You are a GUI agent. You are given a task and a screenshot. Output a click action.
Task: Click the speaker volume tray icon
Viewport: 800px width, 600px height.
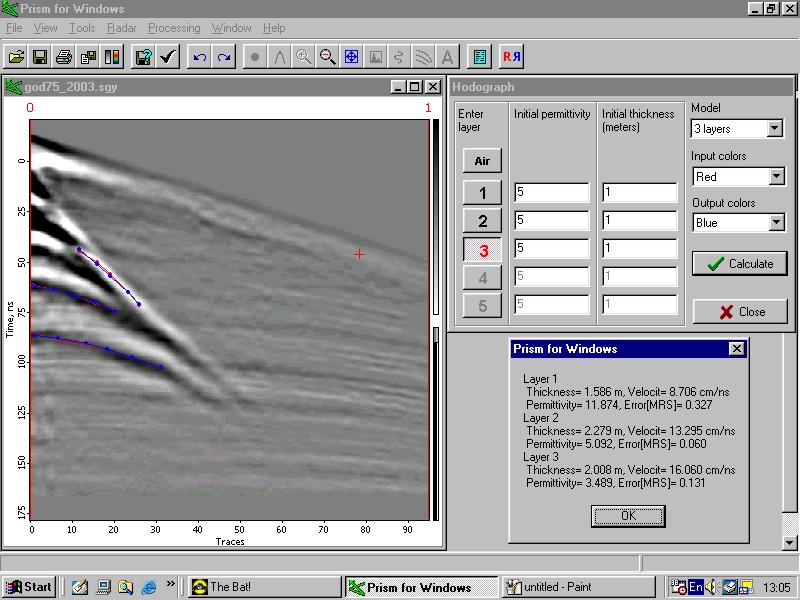(710, 587)
